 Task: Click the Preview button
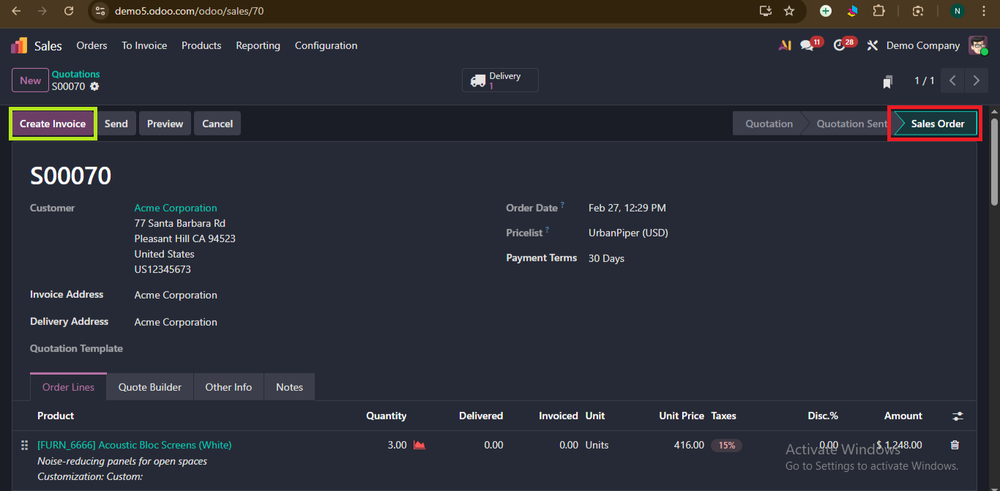click(165, 124)
